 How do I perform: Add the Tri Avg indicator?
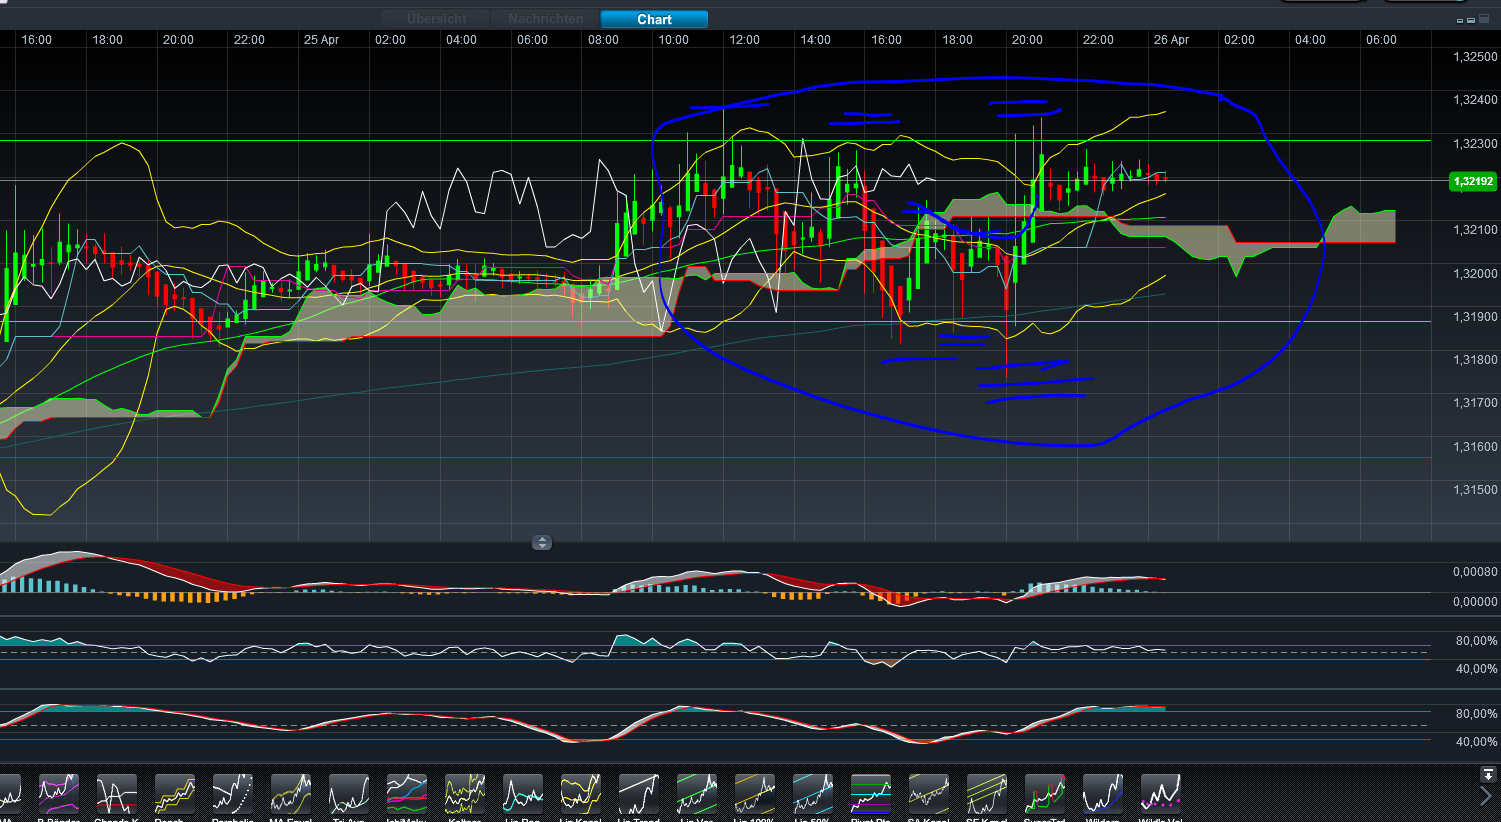(x=348, y=793)
